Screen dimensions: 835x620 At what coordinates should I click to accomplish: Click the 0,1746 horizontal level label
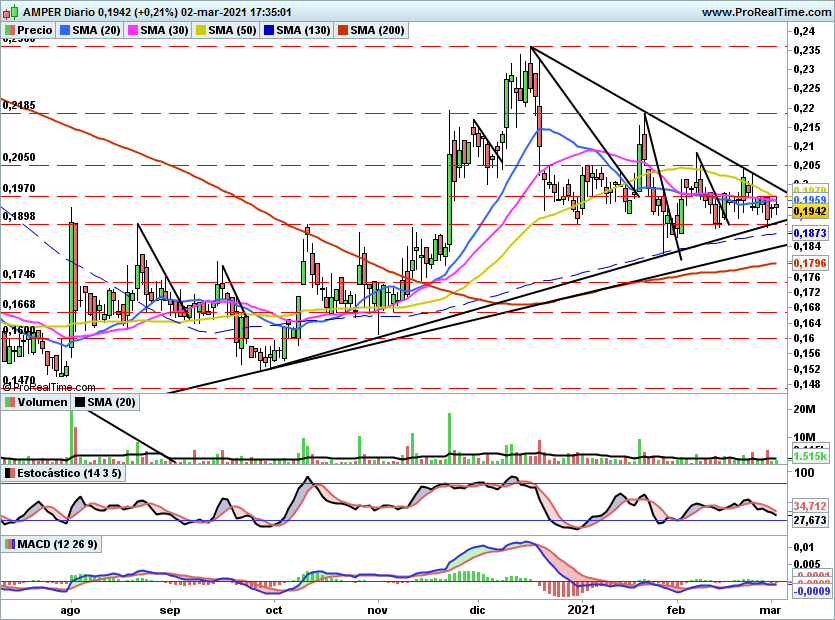coord(19,274)
